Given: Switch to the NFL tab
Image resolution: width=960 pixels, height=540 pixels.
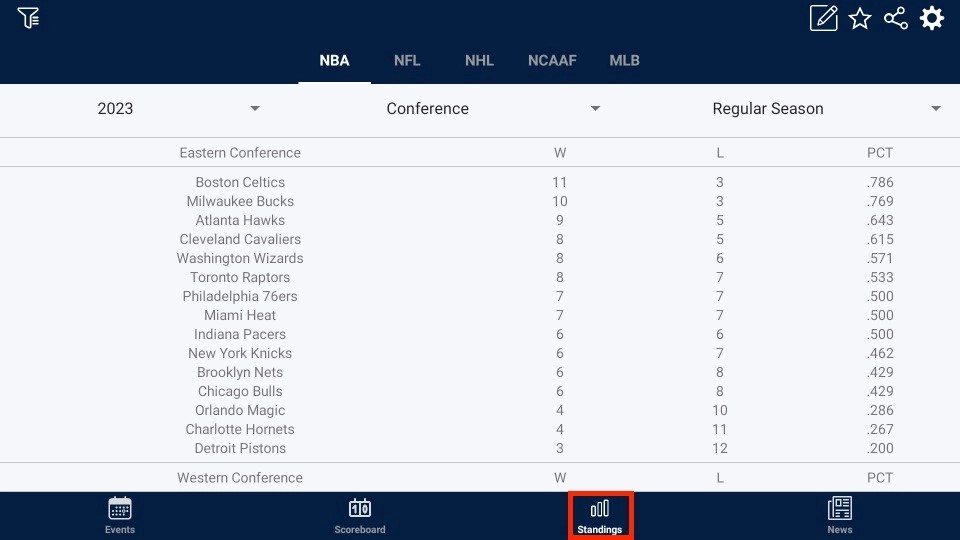Looking at the screenshot, I should (x=407, y=61).
